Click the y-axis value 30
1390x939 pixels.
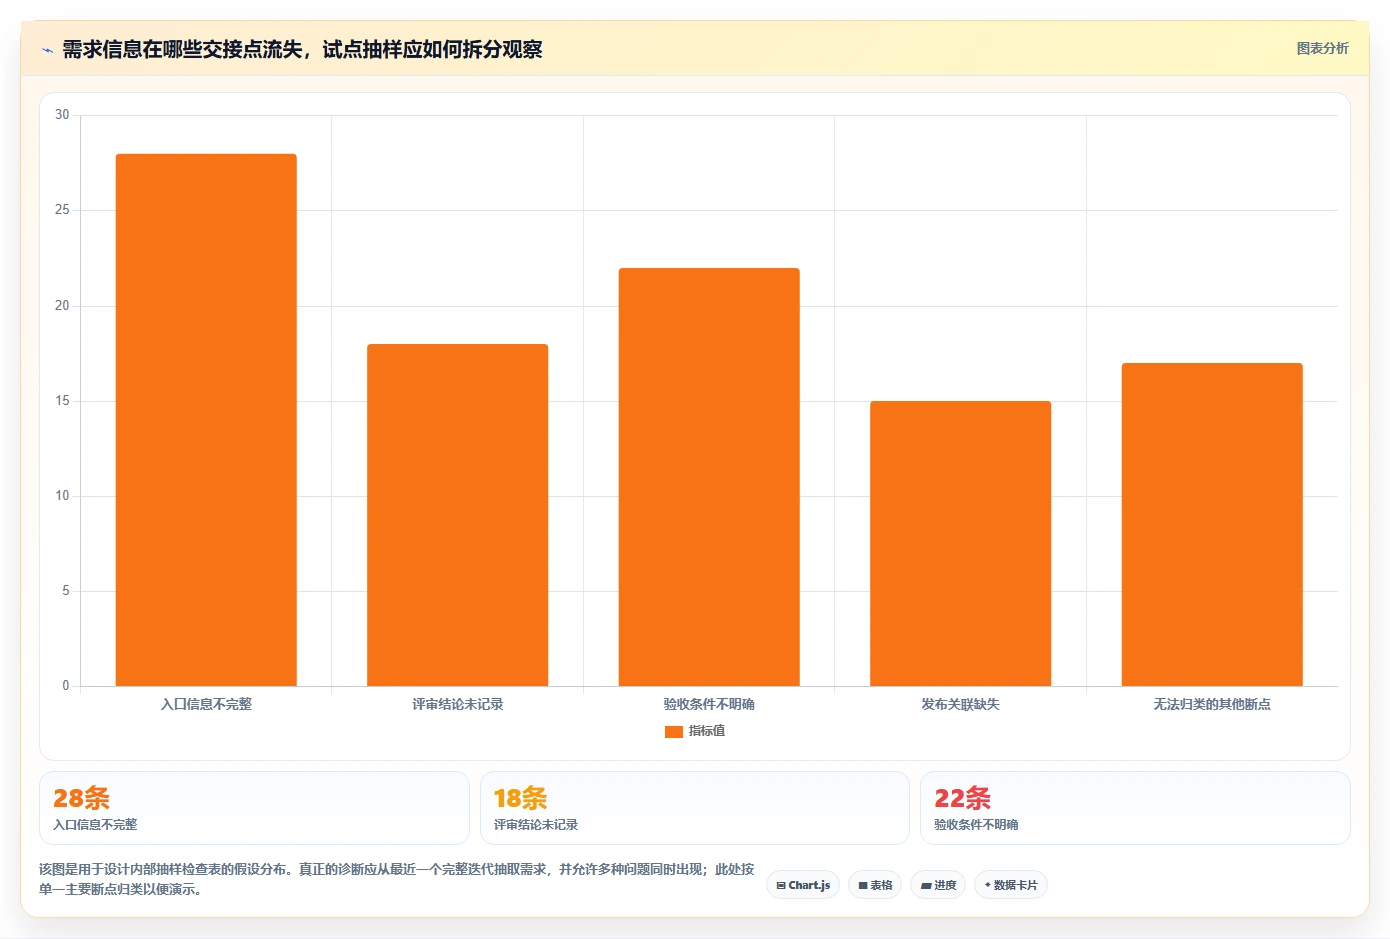62,115
